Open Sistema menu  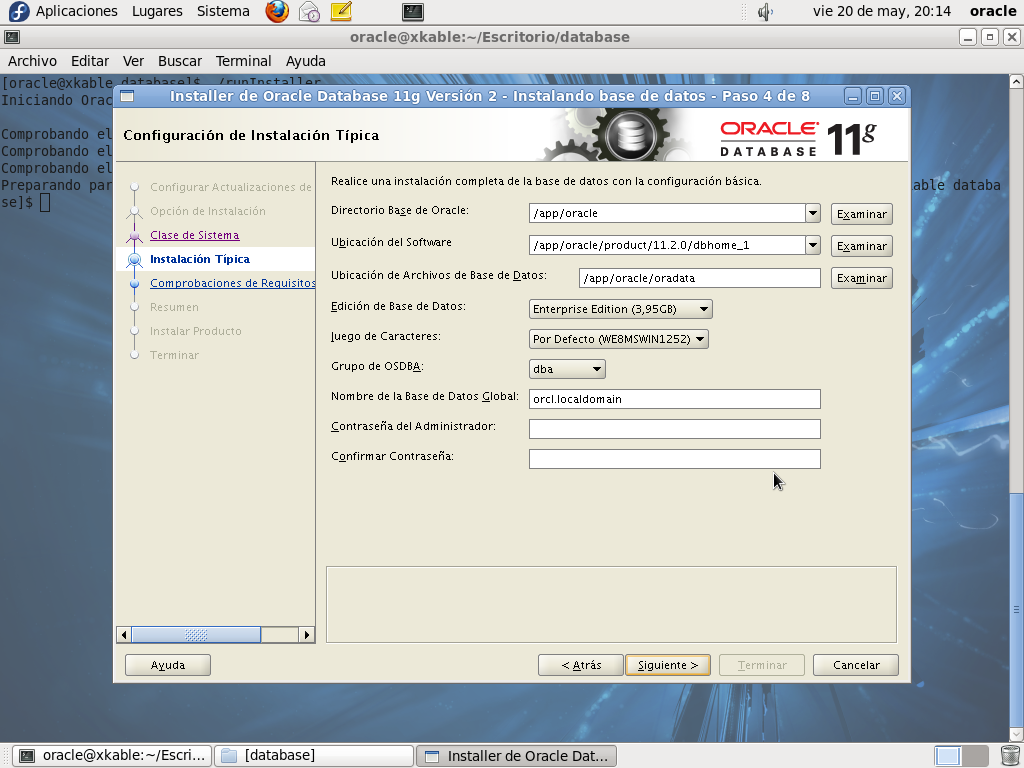coord(223,11)
